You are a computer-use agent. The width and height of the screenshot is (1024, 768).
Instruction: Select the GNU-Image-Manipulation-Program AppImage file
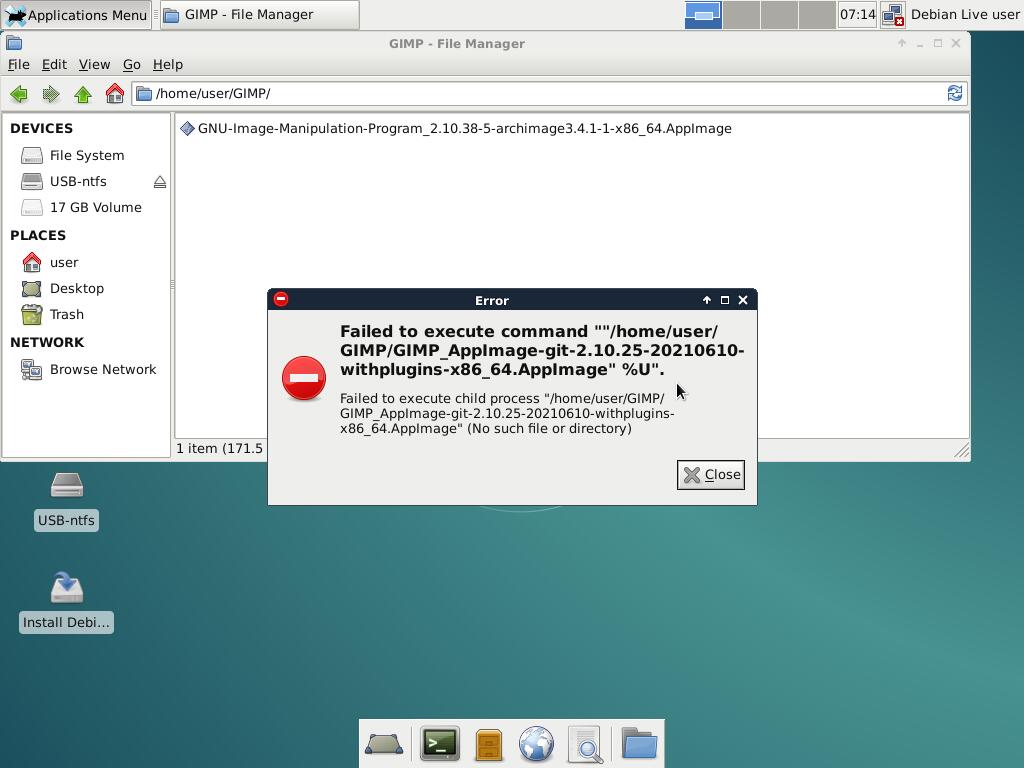point(456,129)
